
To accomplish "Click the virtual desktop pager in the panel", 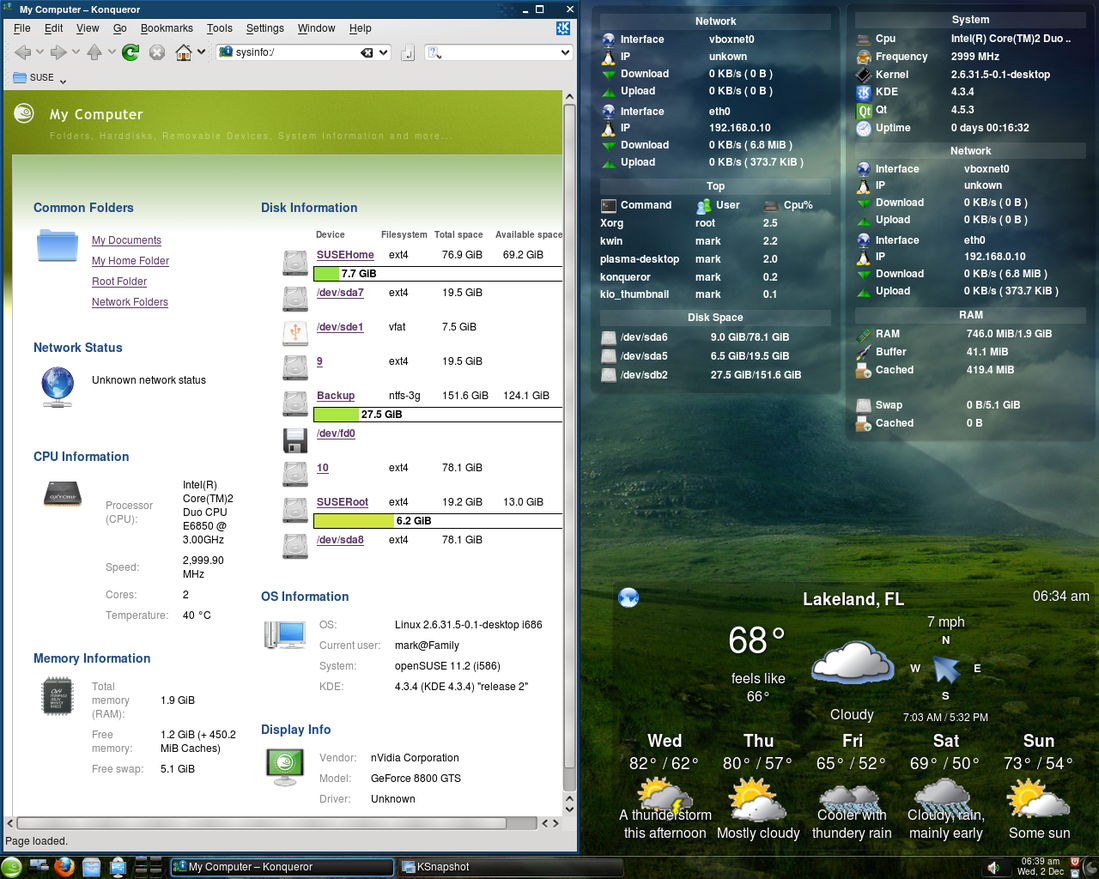I will coord(148,867).
